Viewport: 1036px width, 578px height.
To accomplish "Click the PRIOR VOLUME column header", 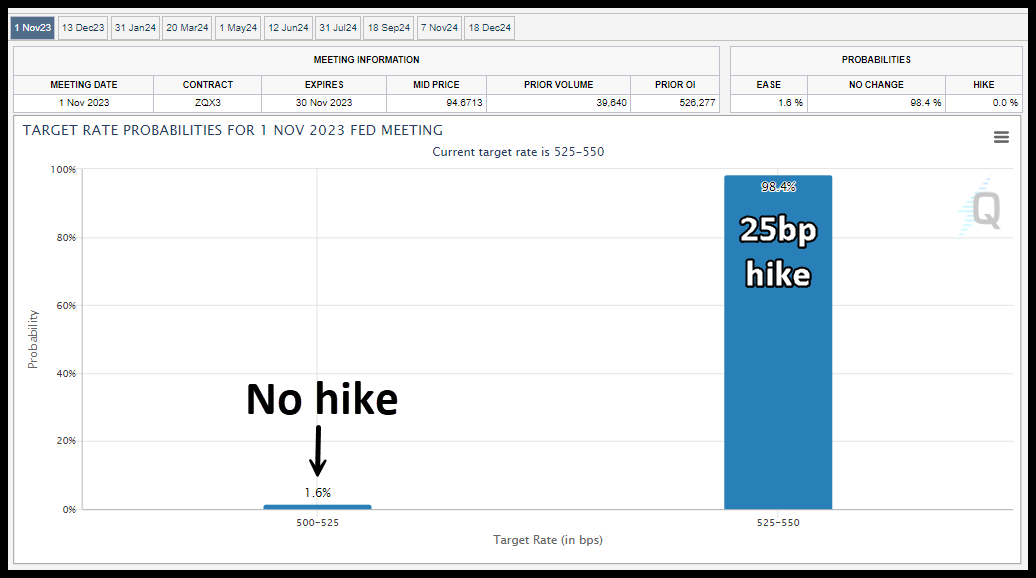I will 558,85.
